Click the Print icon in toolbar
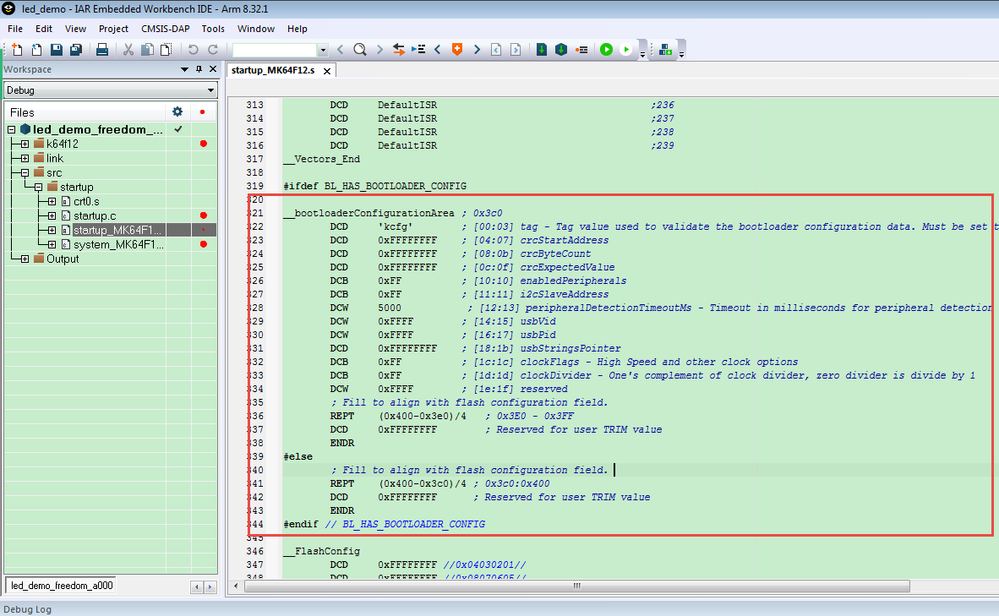This screenshot has height=616, width=999. point(102,49)
